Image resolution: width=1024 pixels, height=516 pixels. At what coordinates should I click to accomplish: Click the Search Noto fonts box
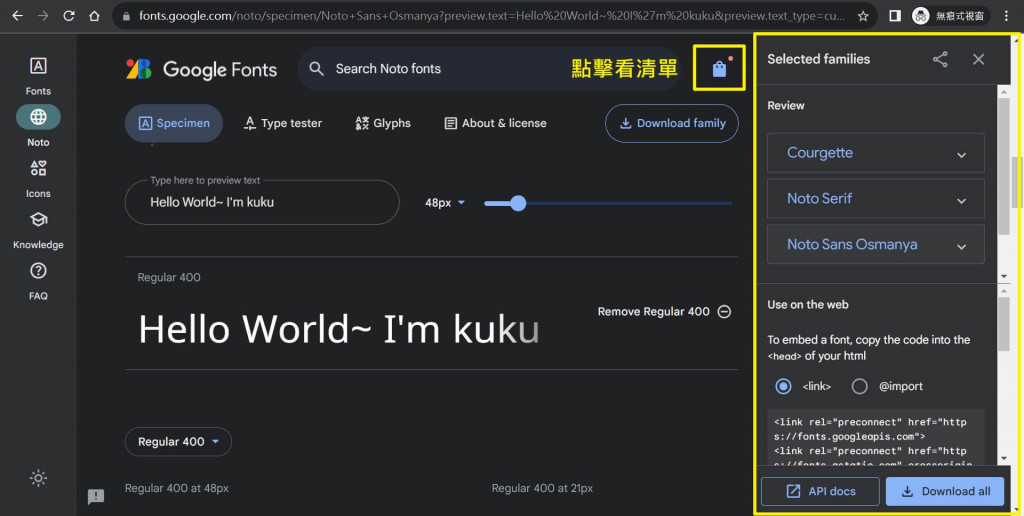pos(488,69)
